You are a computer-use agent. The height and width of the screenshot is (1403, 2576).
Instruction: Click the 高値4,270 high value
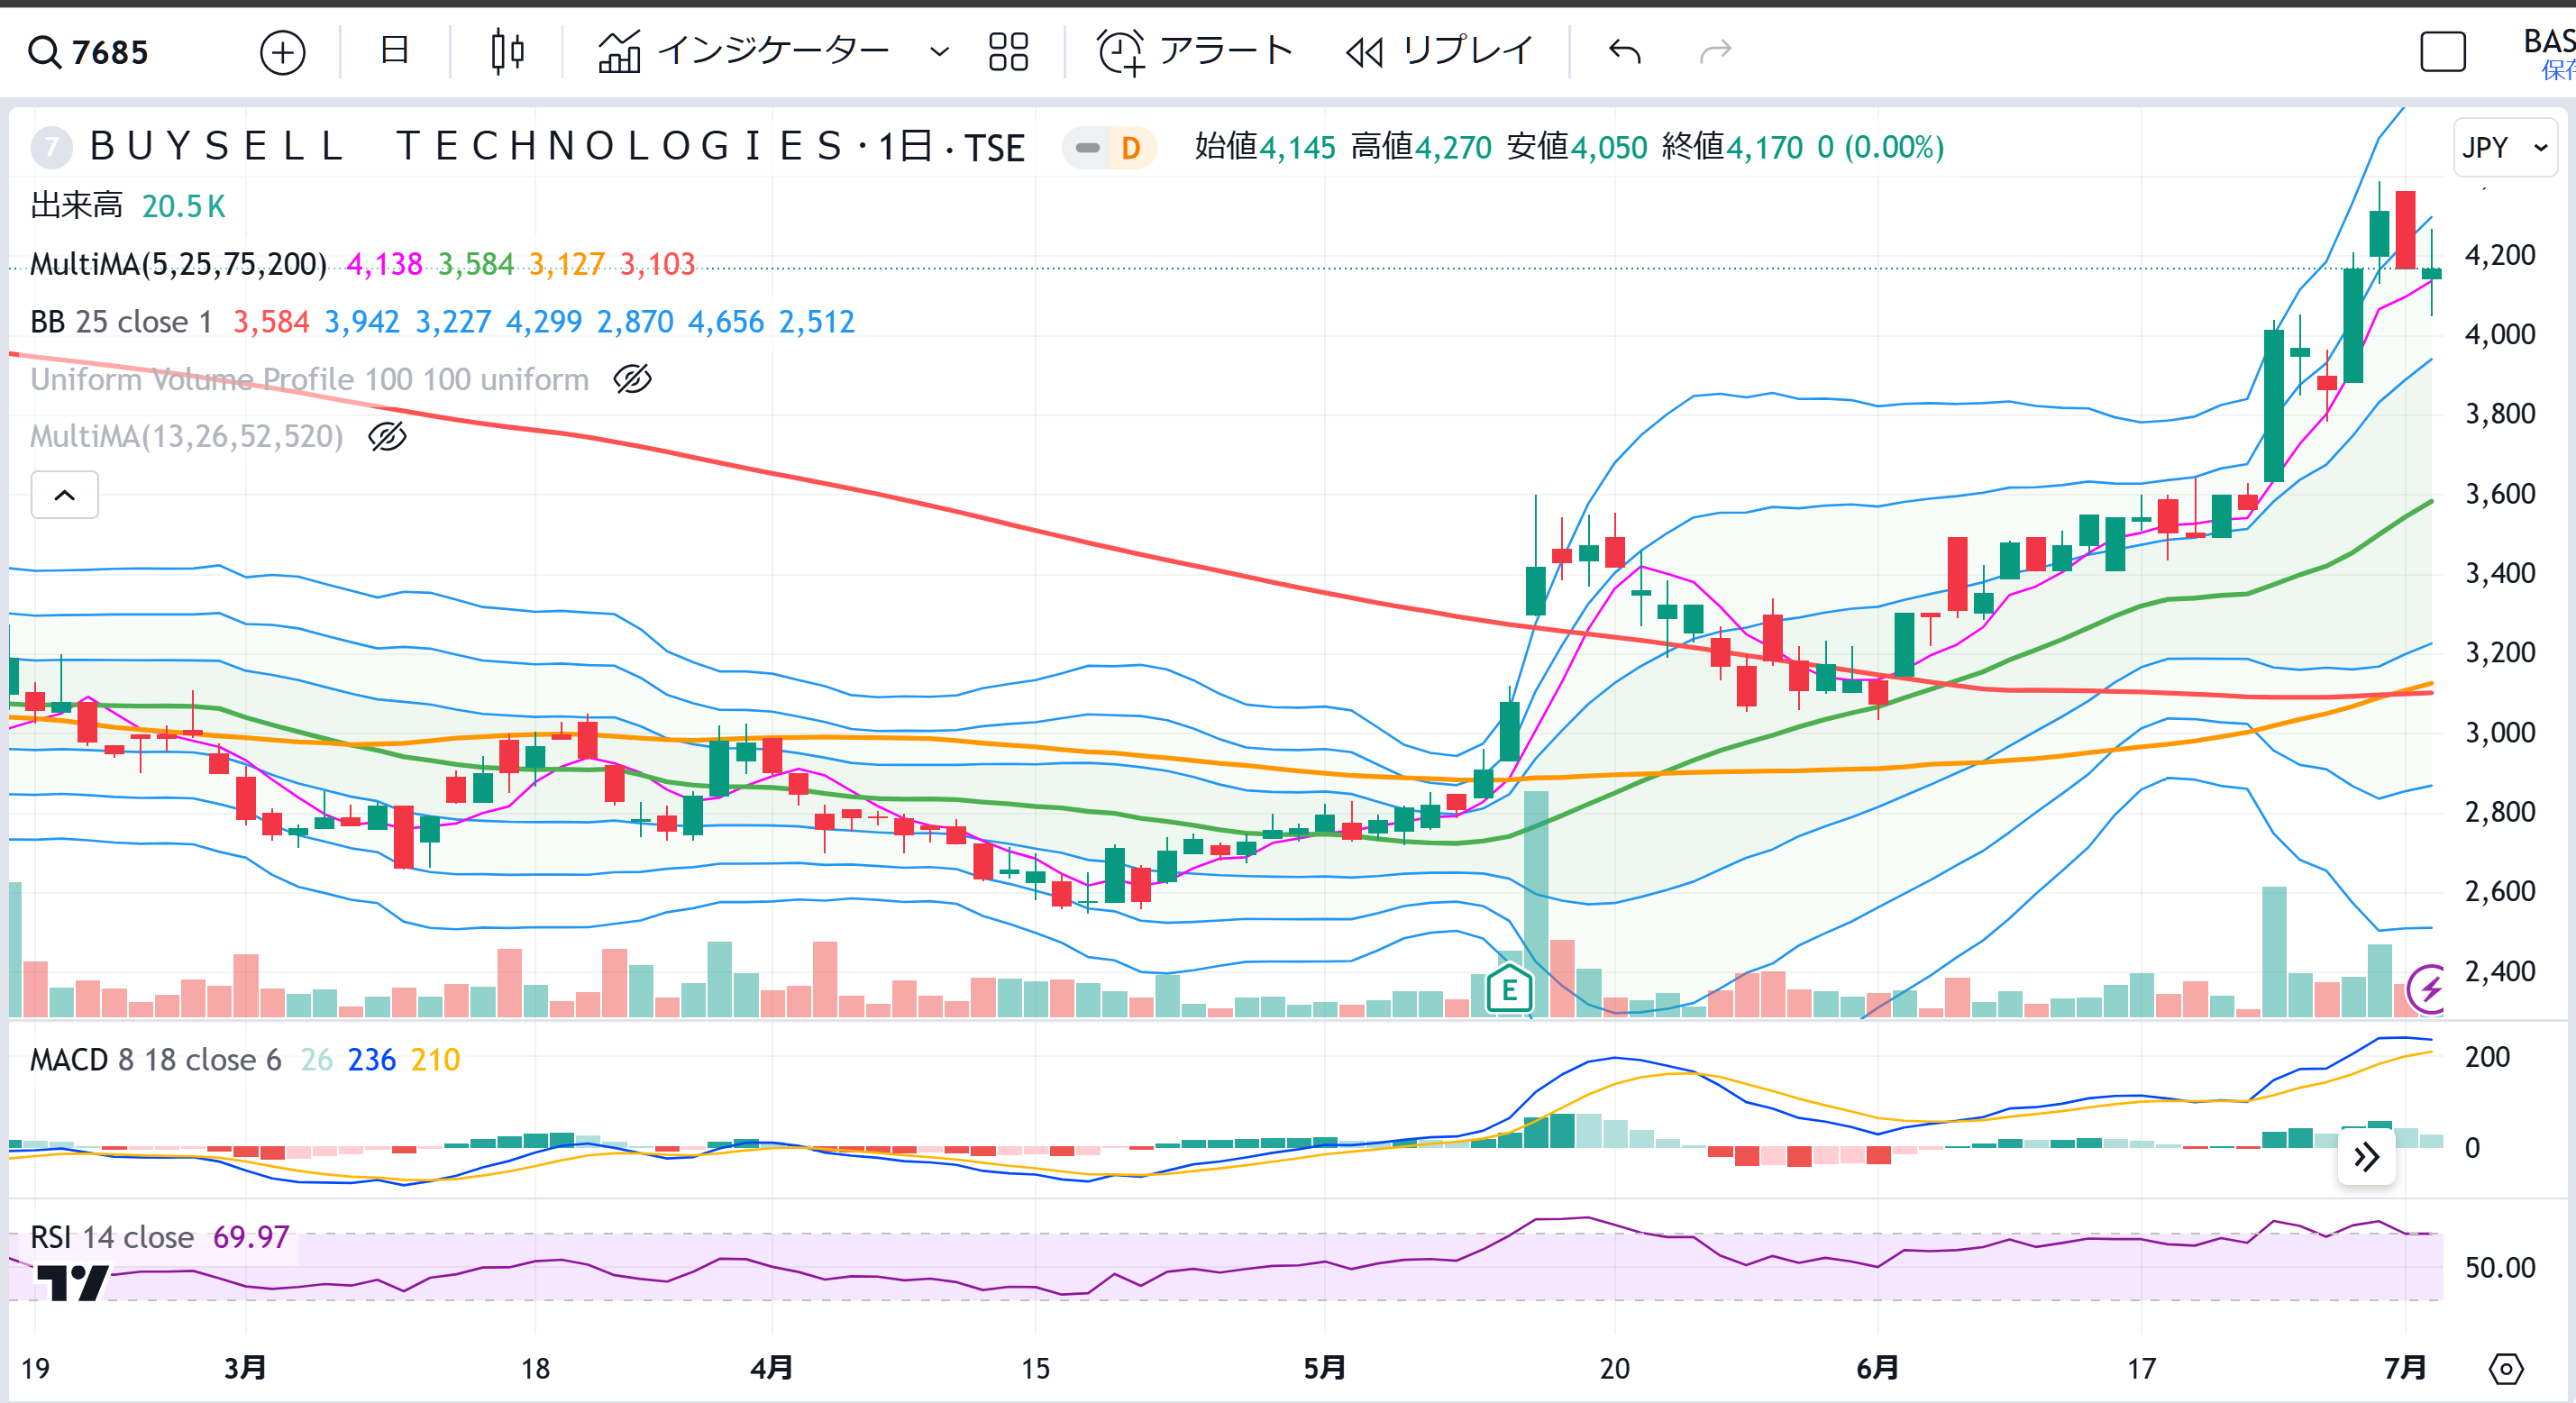pos(1421,148)
